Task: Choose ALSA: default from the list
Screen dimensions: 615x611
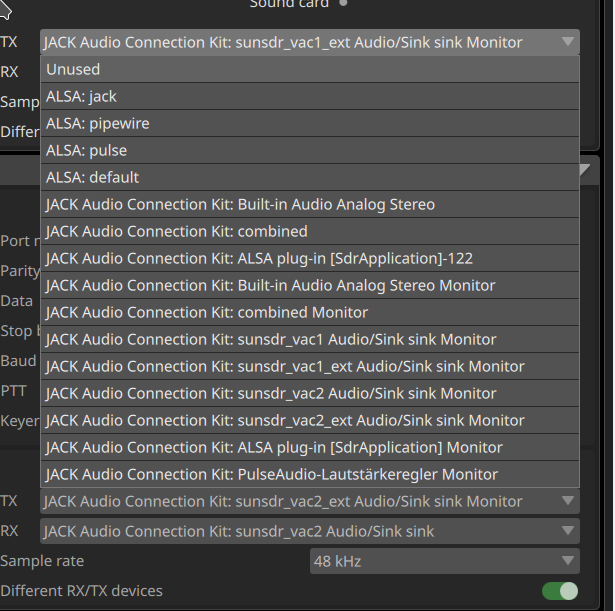Action: click(x=310, y=178)
